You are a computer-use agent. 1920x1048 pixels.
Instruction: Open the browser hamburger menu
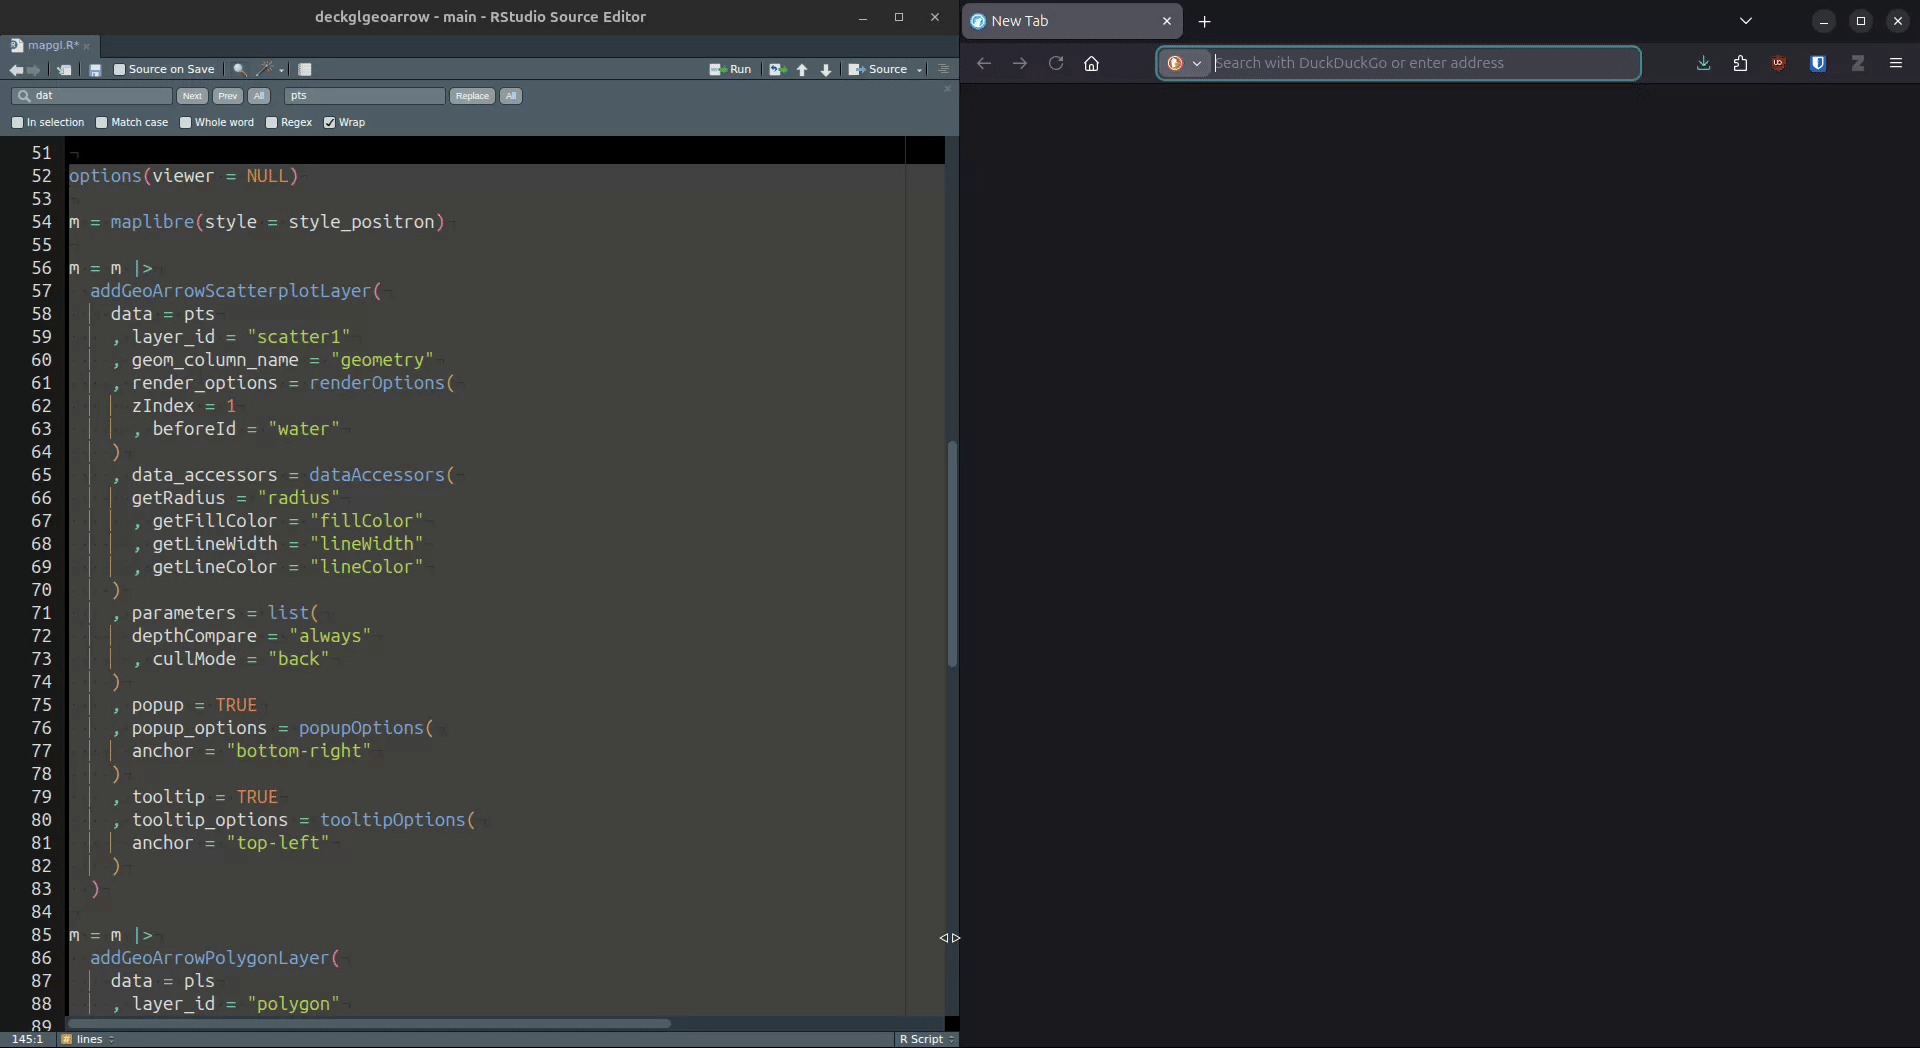tap(1895, 63)
